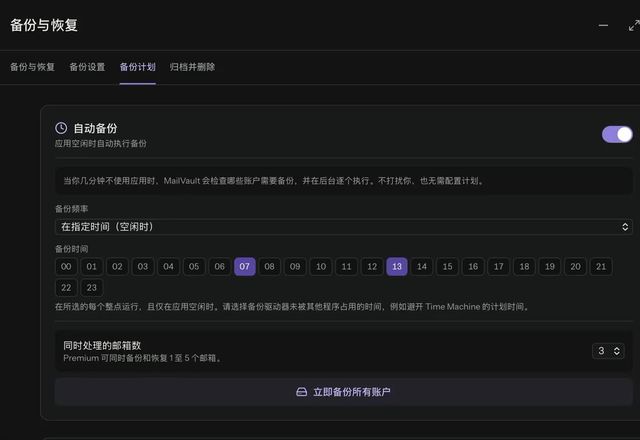
Task: Select backup hour 14
Action: coord(422,267)
